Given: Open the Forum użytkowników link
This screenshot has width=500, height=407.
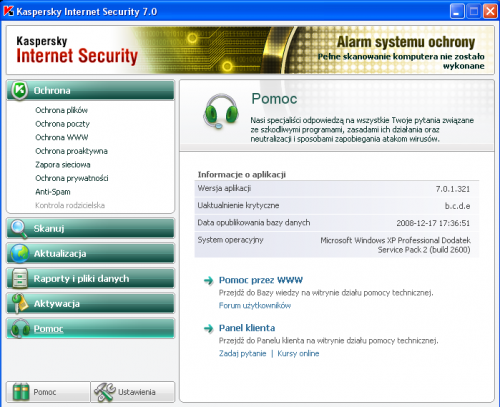Looking at the screenshot, I should click(x=255, y=305).
